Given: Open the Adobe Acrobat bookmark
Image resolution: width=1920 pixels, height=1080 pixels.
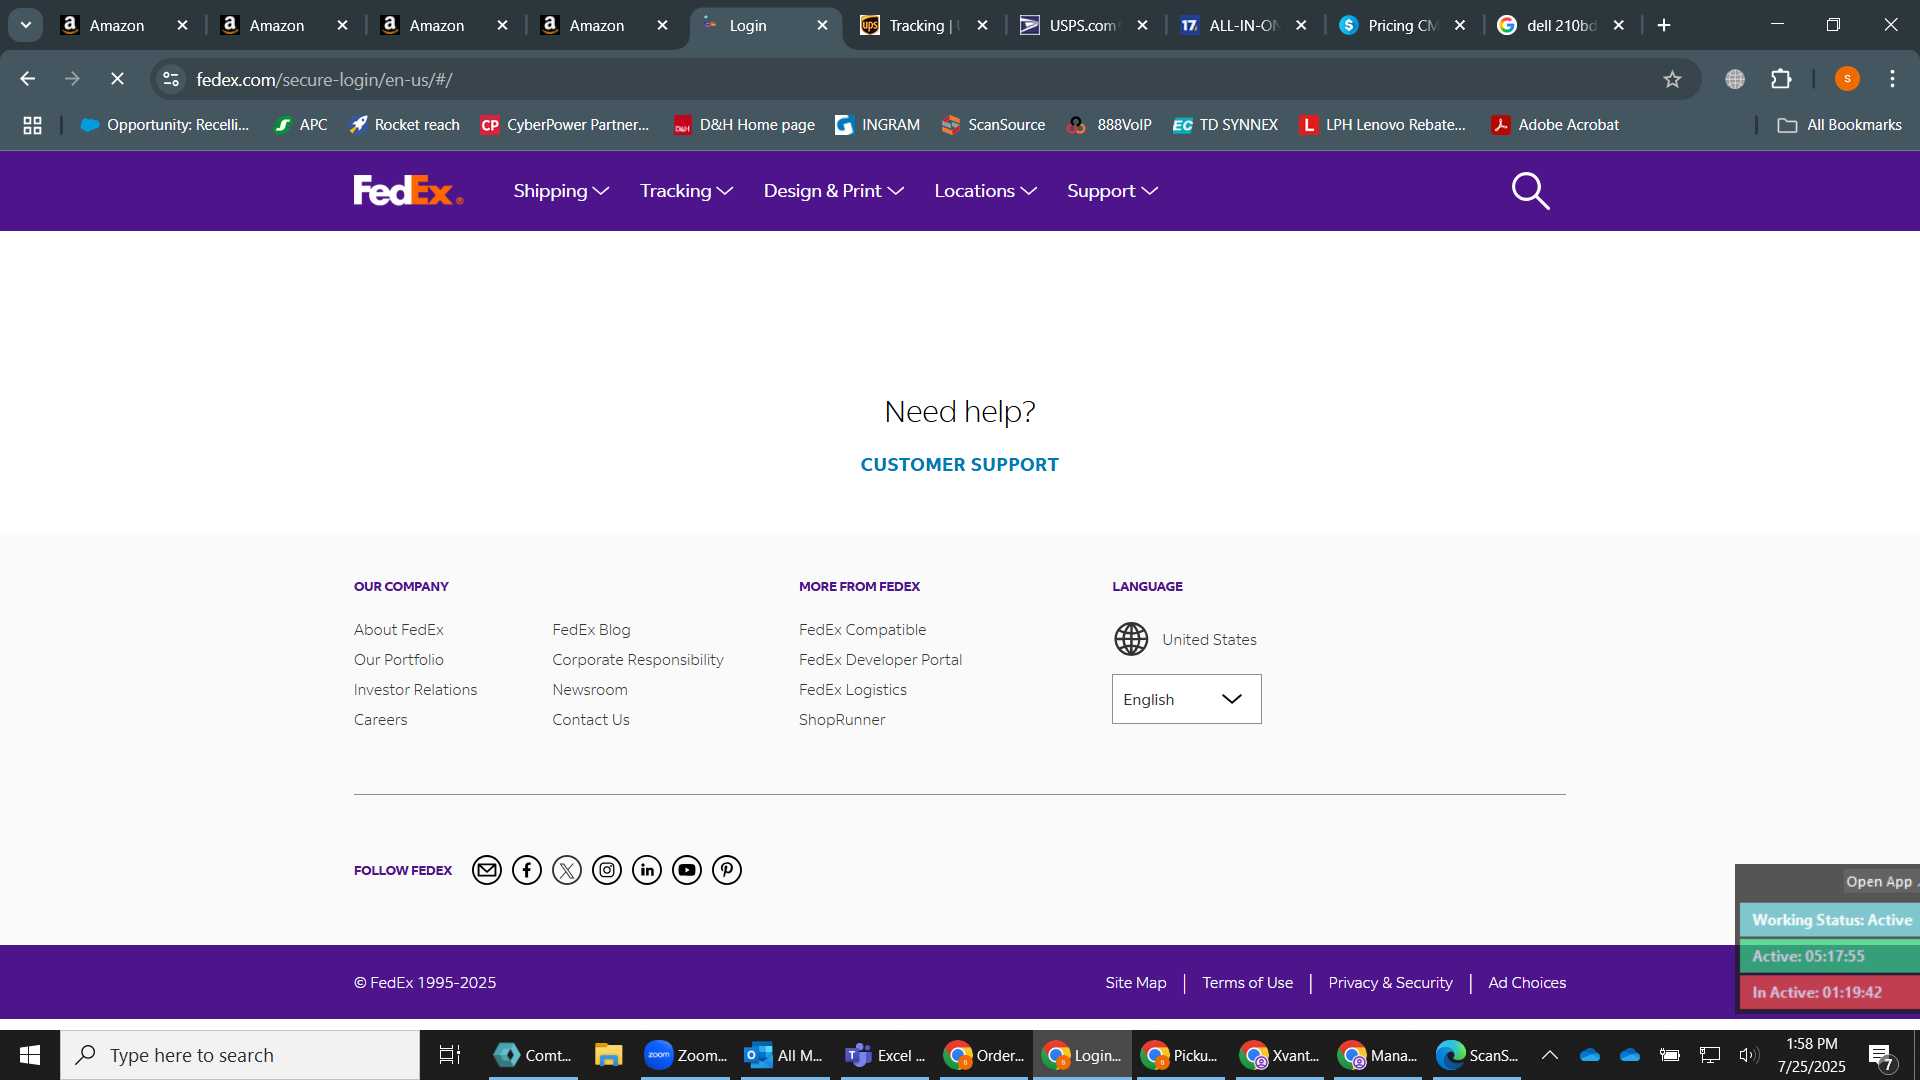Looking at the screenshot, I should tap(1555, 125).
